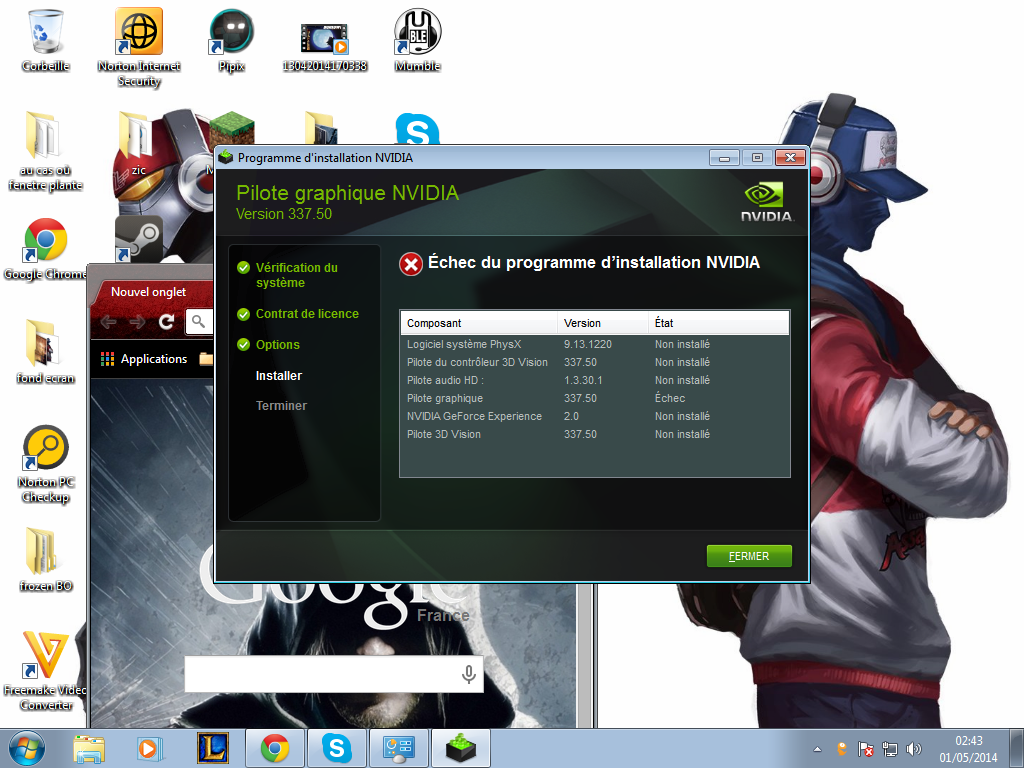Open Windows Explorer from the taskbar
1024x768 pixels.
89,748
